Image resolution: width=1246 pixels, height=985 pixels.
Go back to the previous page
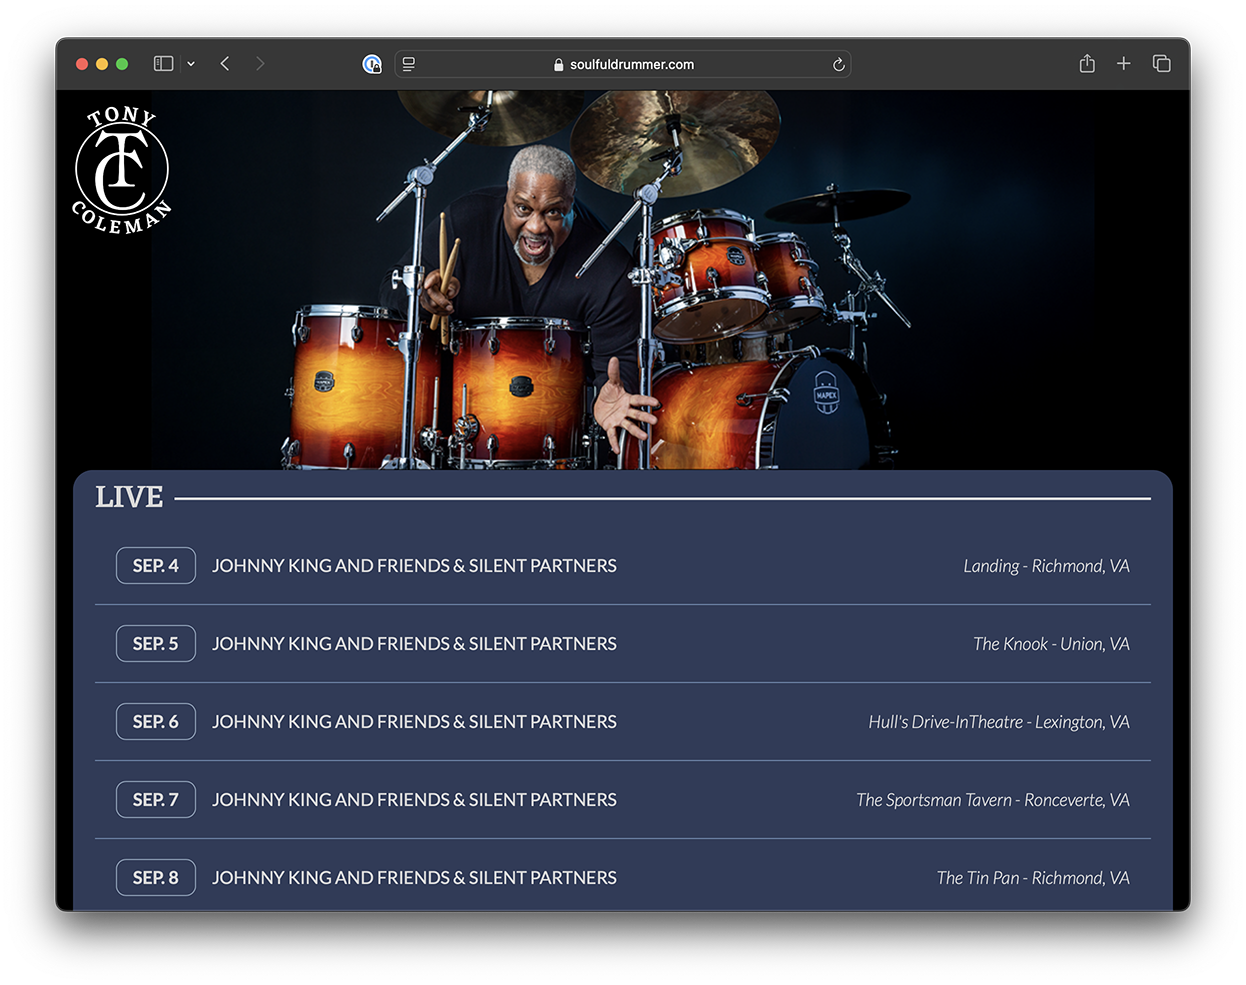point(225,64)
